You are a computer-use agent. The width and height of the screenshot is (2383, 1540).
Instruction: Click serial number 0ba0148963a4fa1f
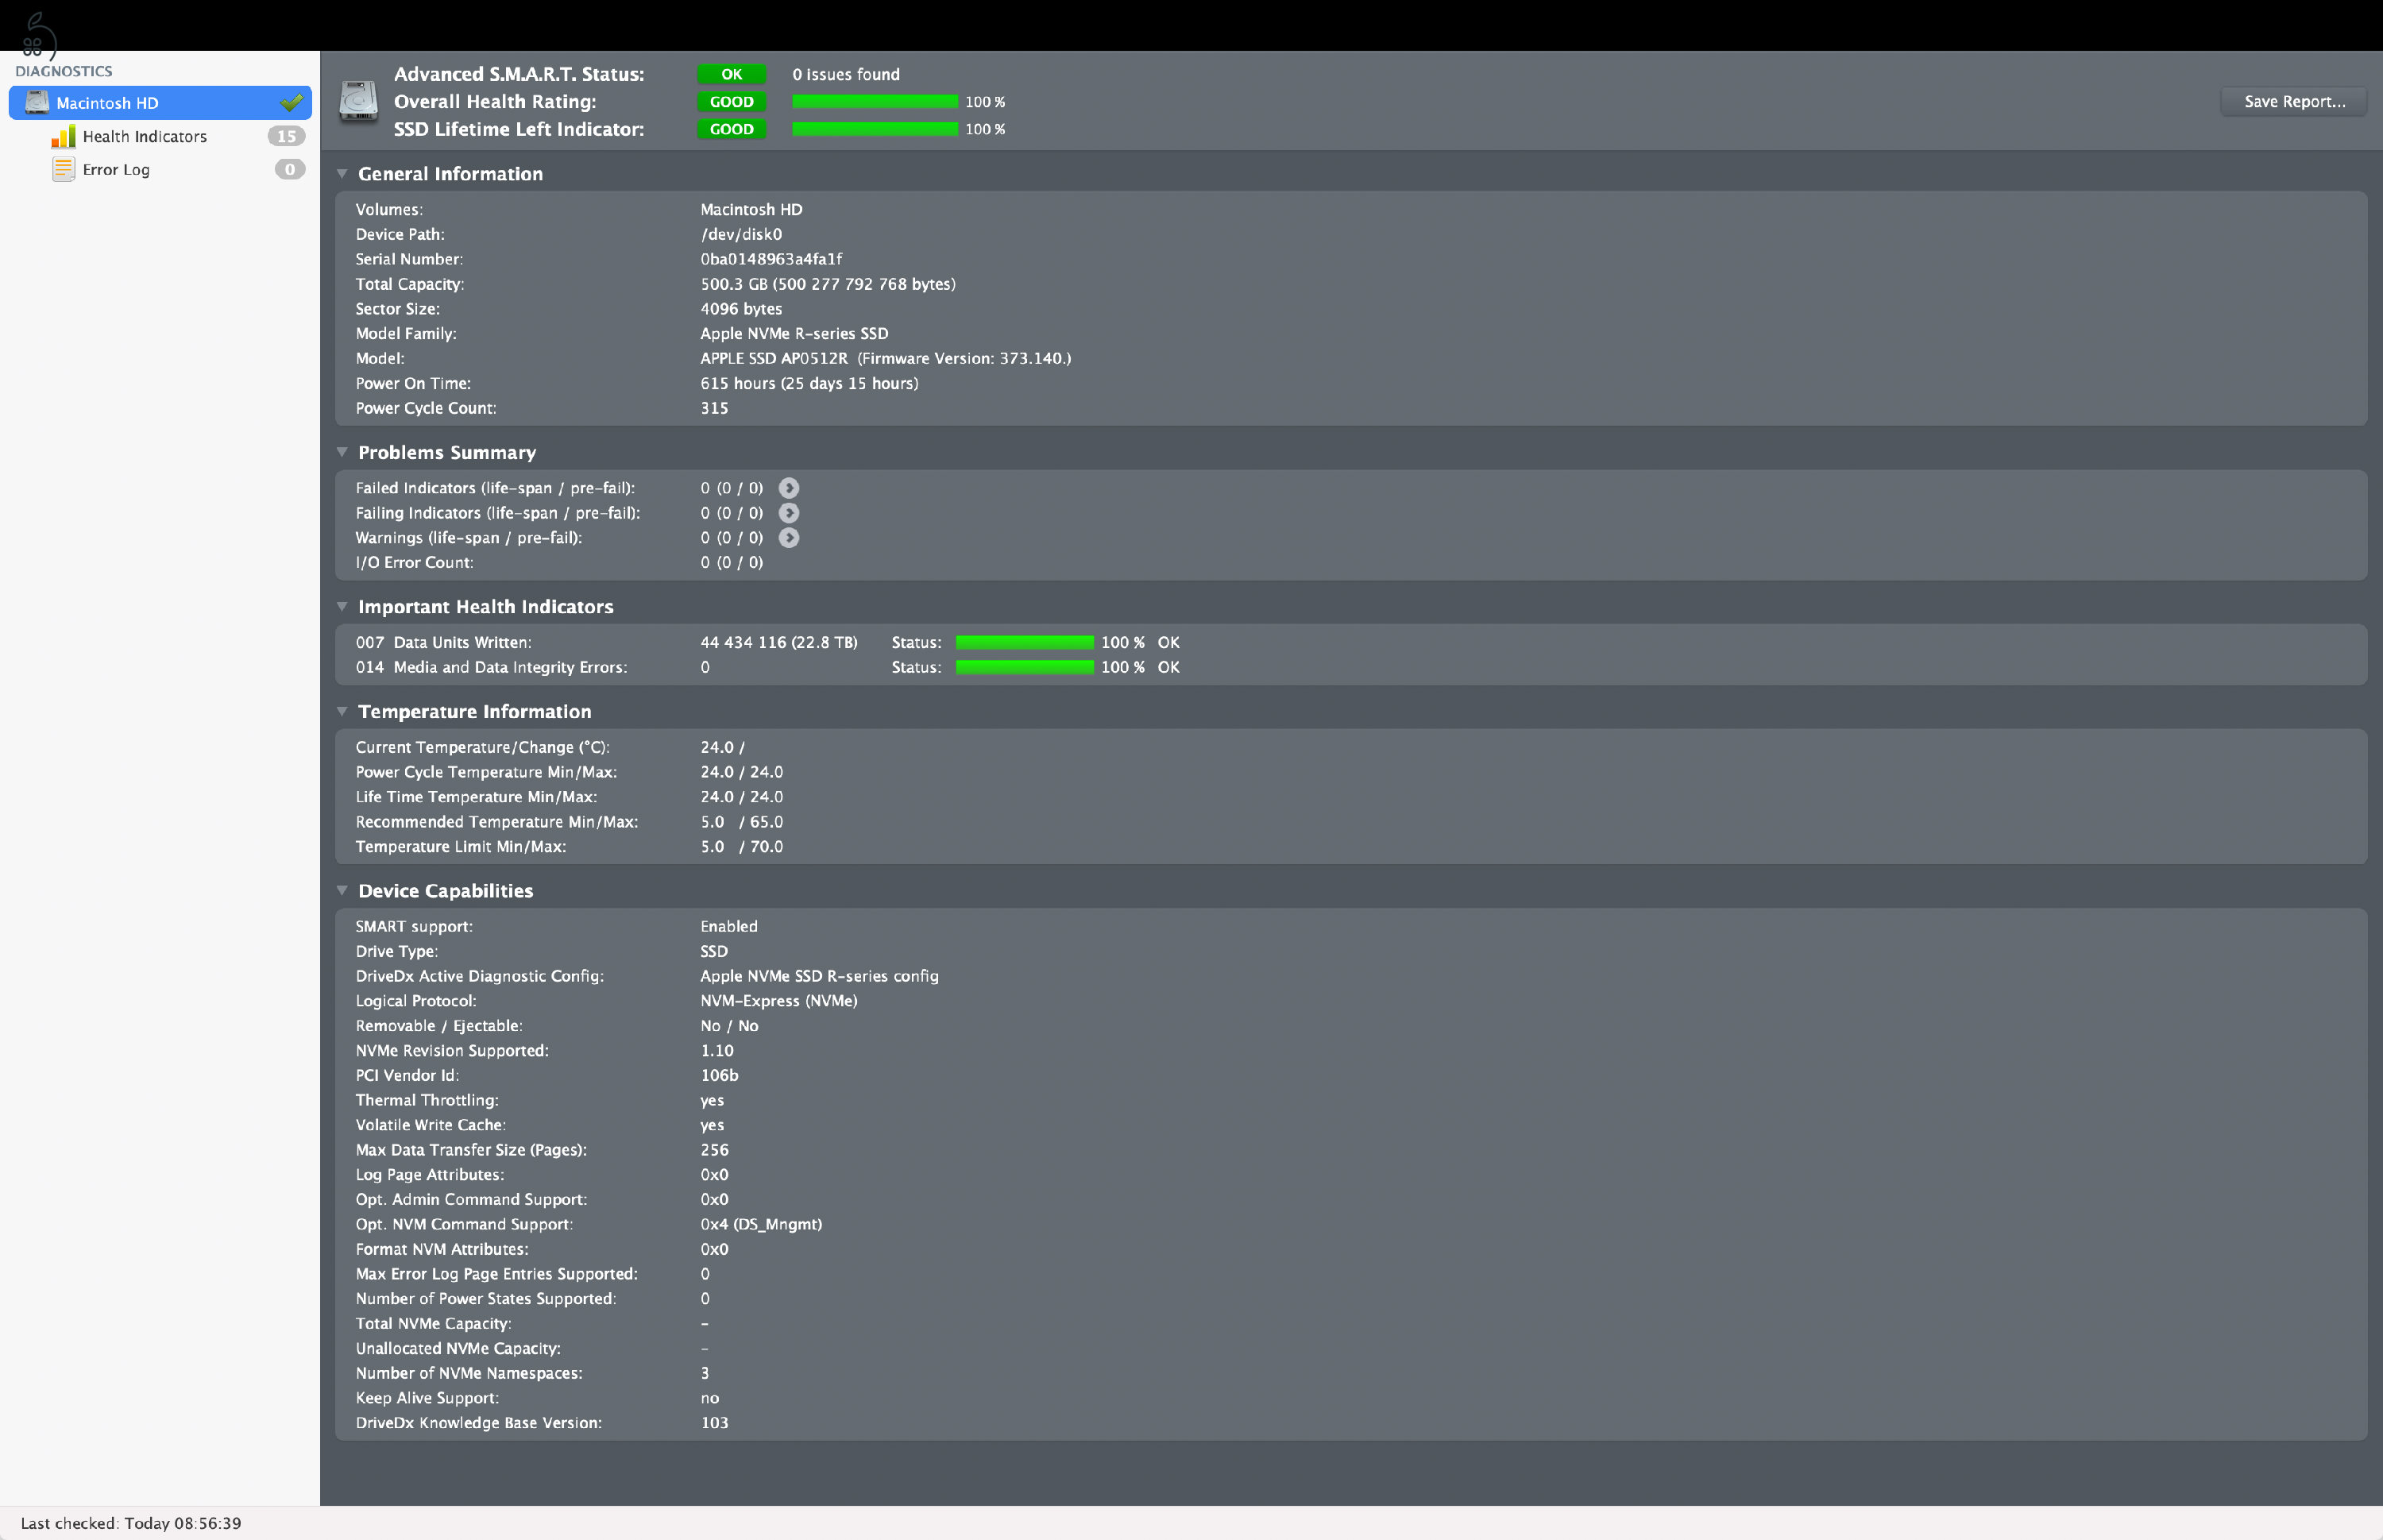coord(771,259)
